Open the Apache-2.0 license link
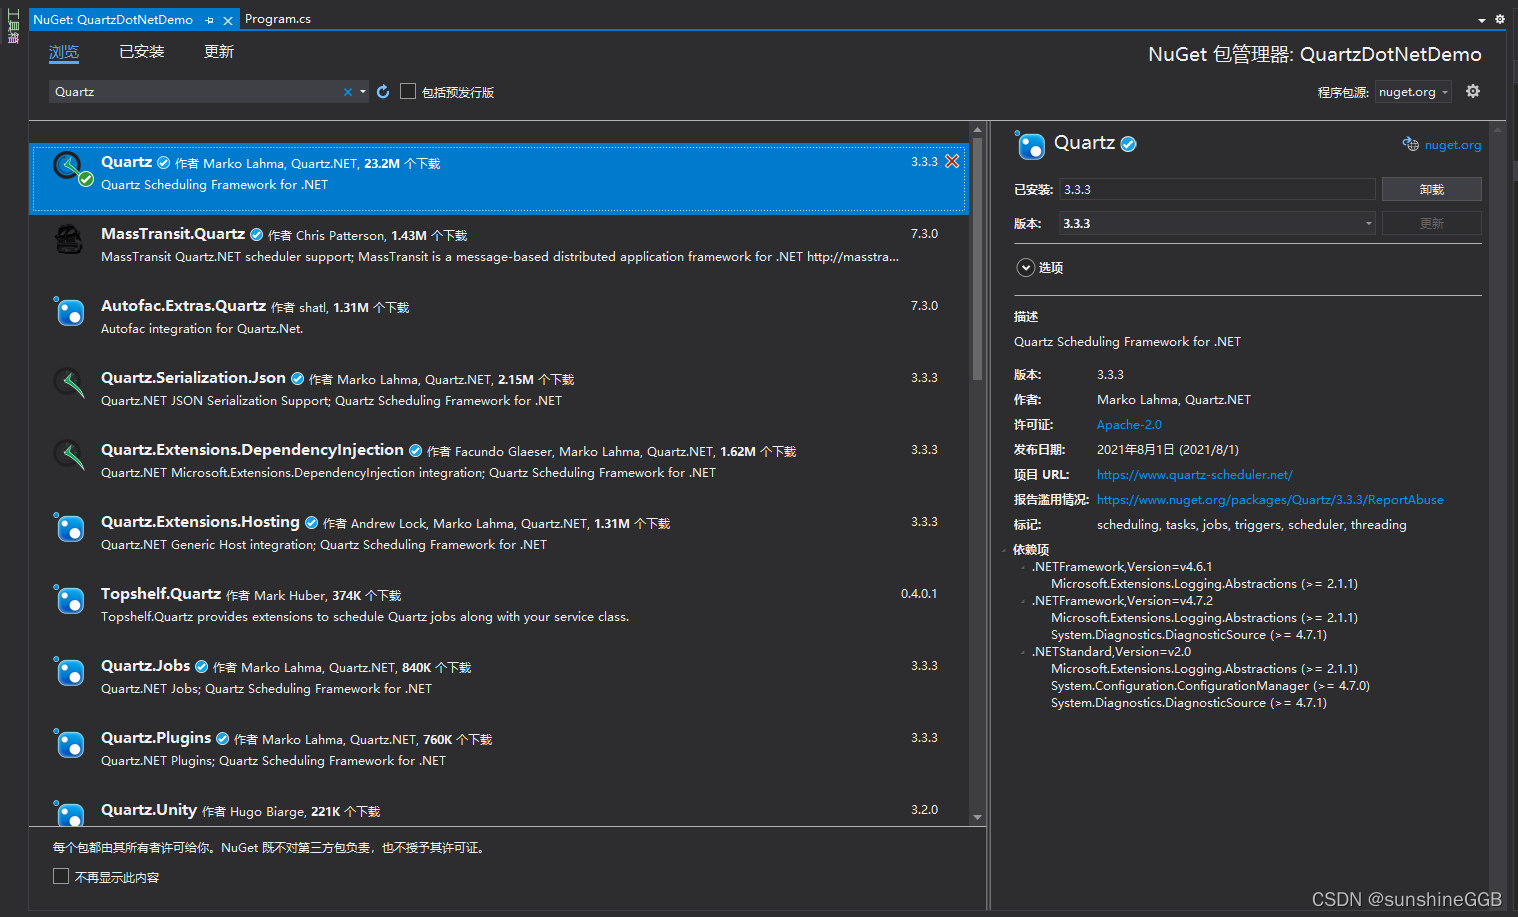 pos(1129,424)
